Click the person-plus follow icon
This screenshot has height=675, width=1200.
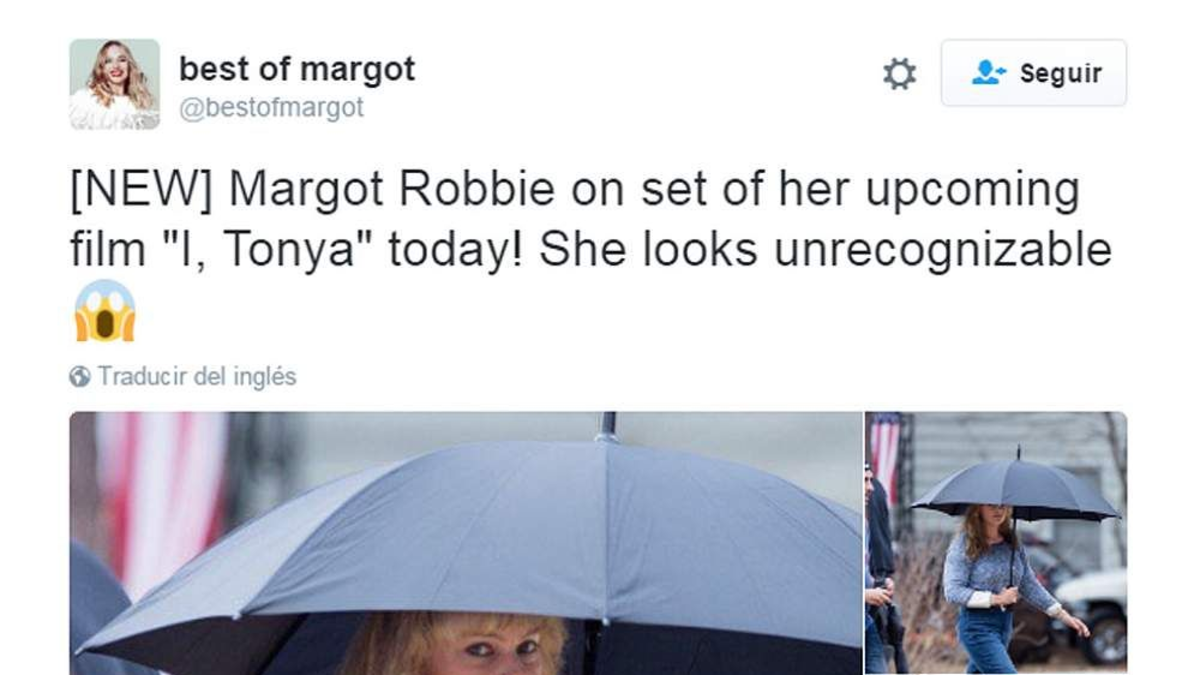[x=989, y=72]
